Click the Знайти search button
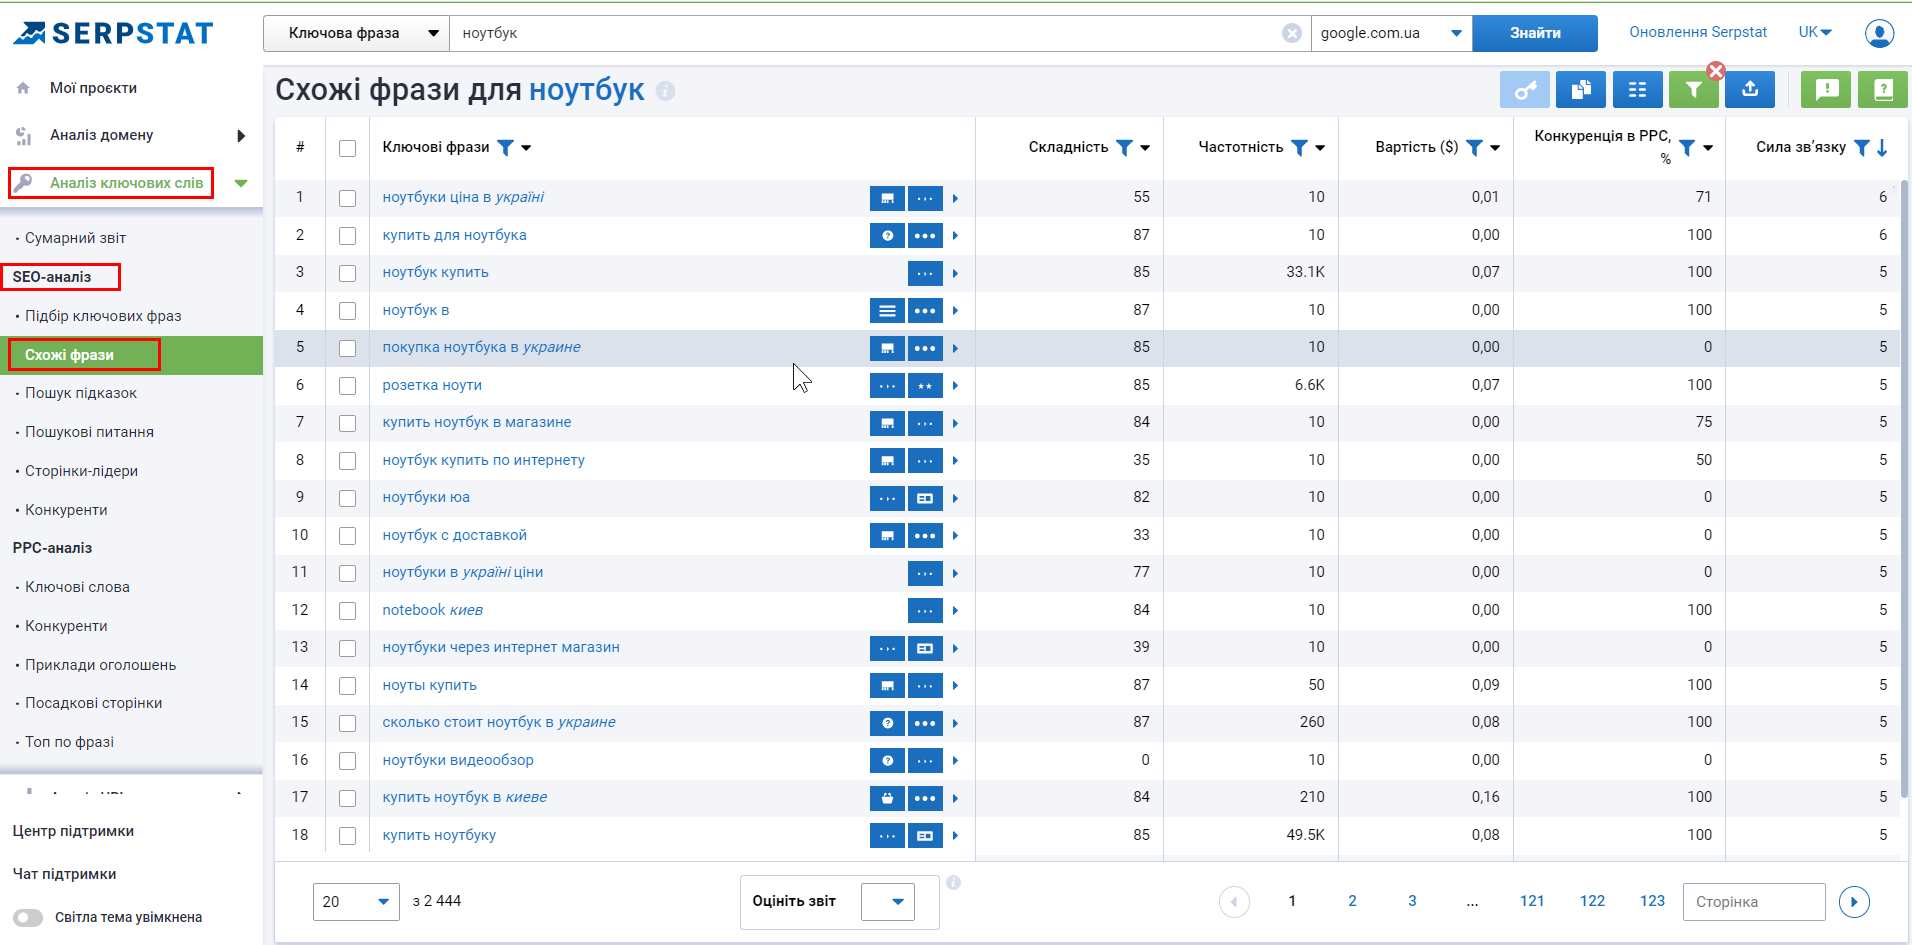 click(x=1535, y=33)
